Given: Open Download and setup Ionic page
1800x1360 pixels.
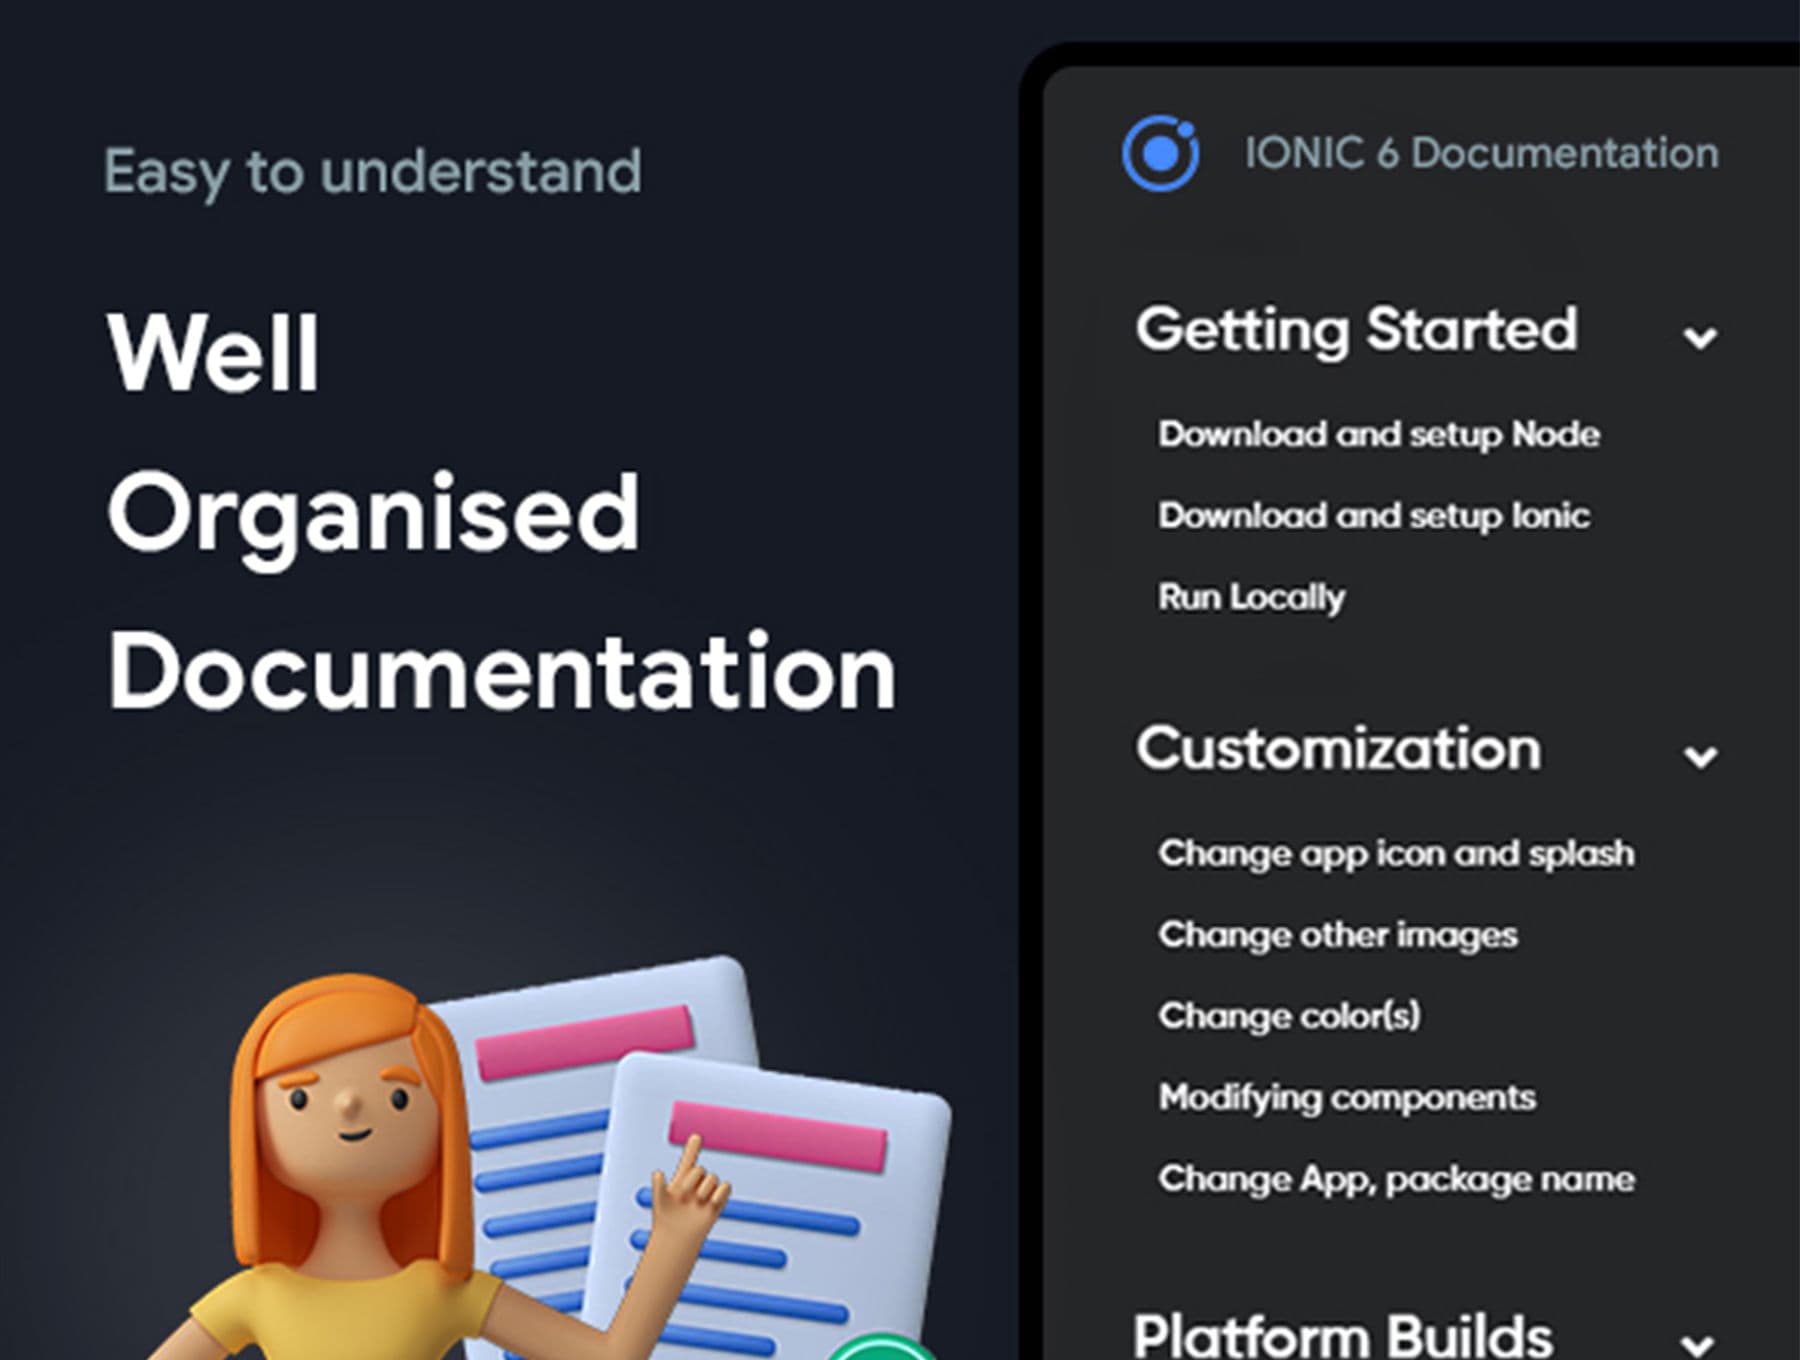Looking at the screenshot, I should pos(1373,516).
